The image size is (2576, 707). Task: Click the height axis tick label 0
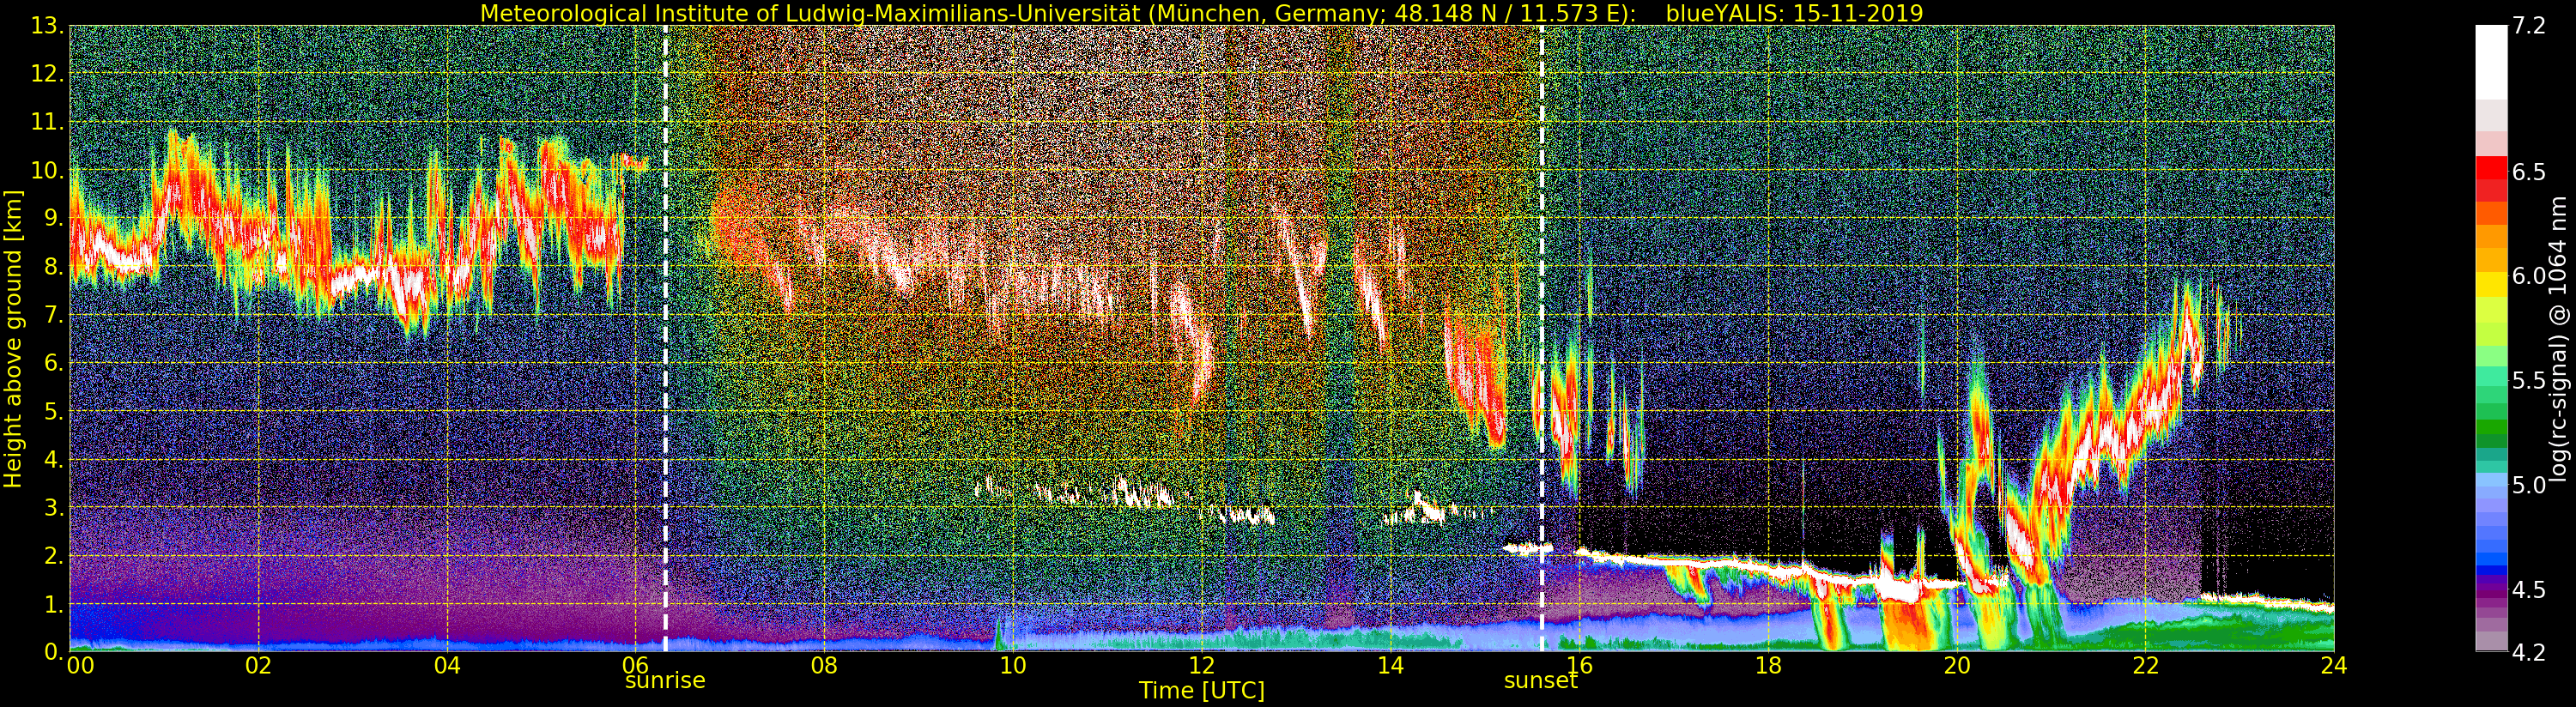coord(52,652)
